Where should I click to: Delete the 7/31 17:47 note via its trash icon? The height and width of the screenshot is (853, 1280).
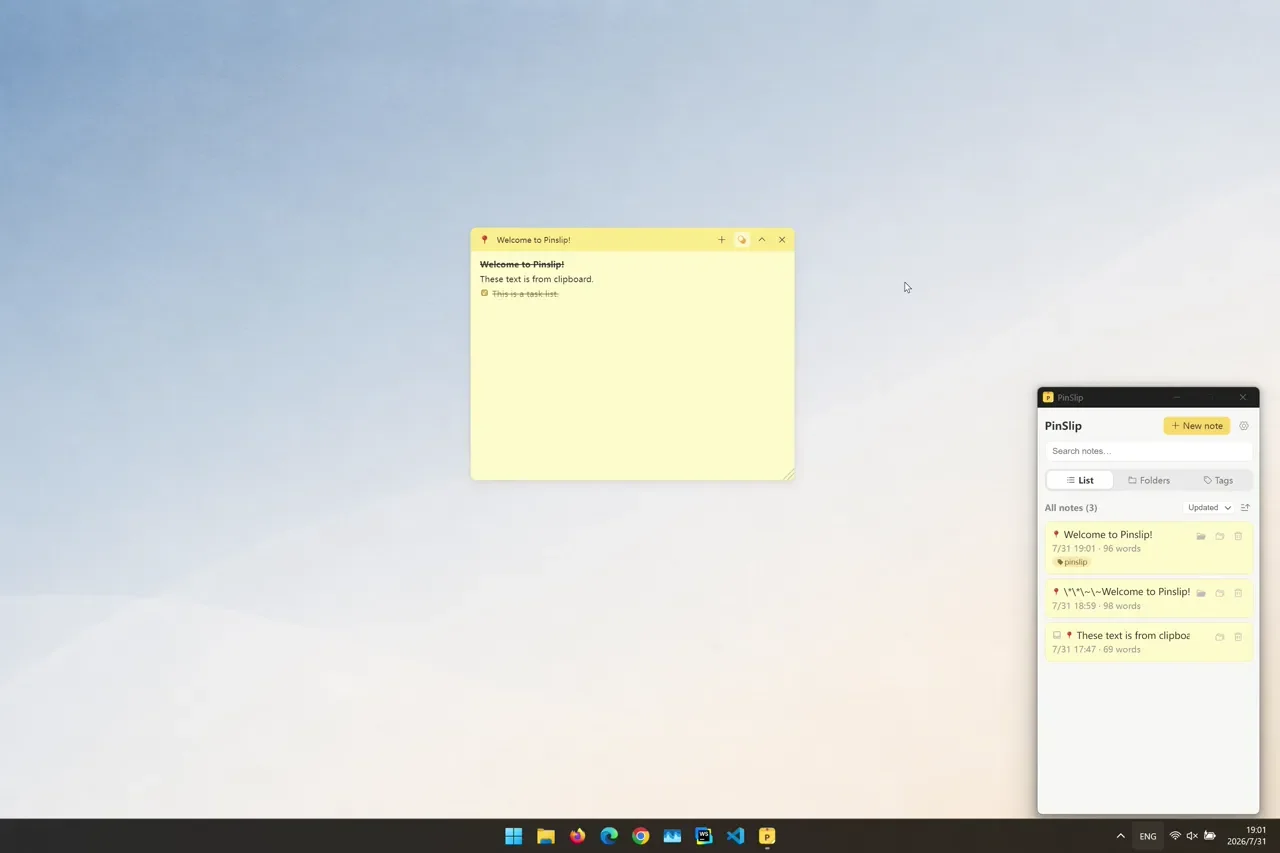1238,637
